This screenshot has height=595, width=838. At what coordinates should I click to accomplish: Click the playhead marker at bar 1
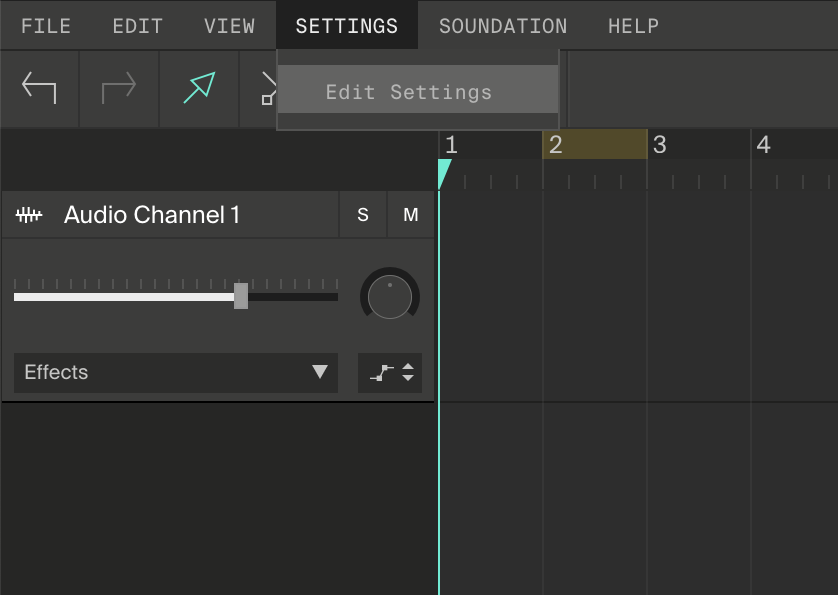click(x=440, y=172)
